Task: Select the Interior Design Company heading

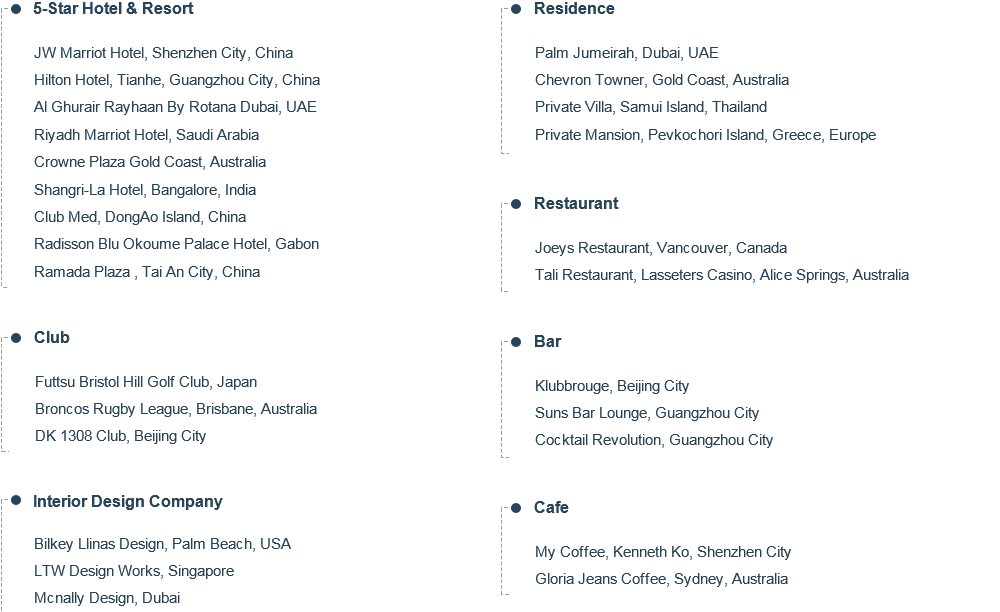Action: 128,502
